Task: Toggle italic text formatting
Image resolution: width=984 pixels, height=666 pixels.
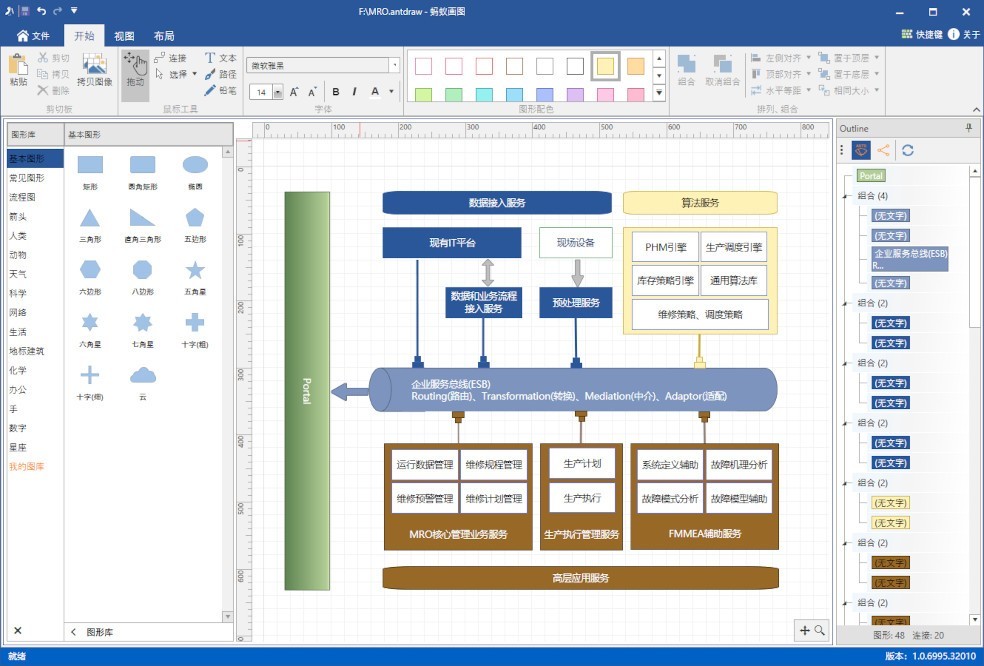Action: point(355,92)
